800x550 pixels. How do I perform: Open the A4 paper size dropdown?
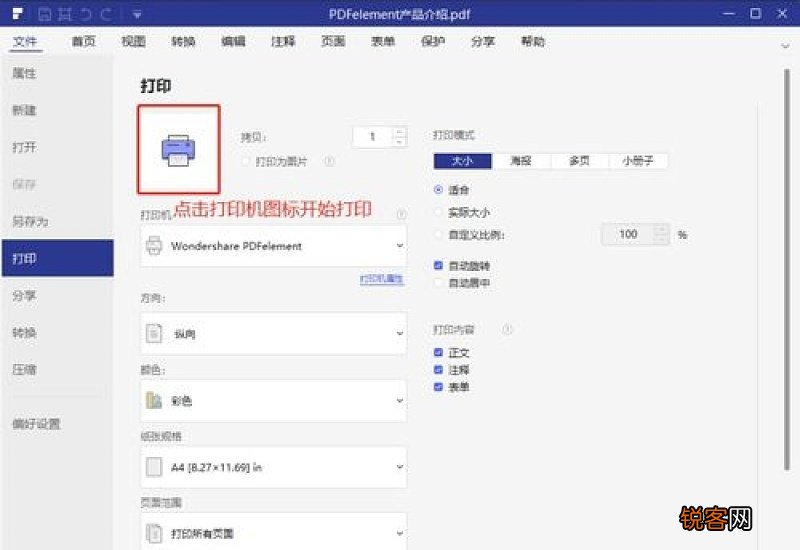[x=273, y=467]
